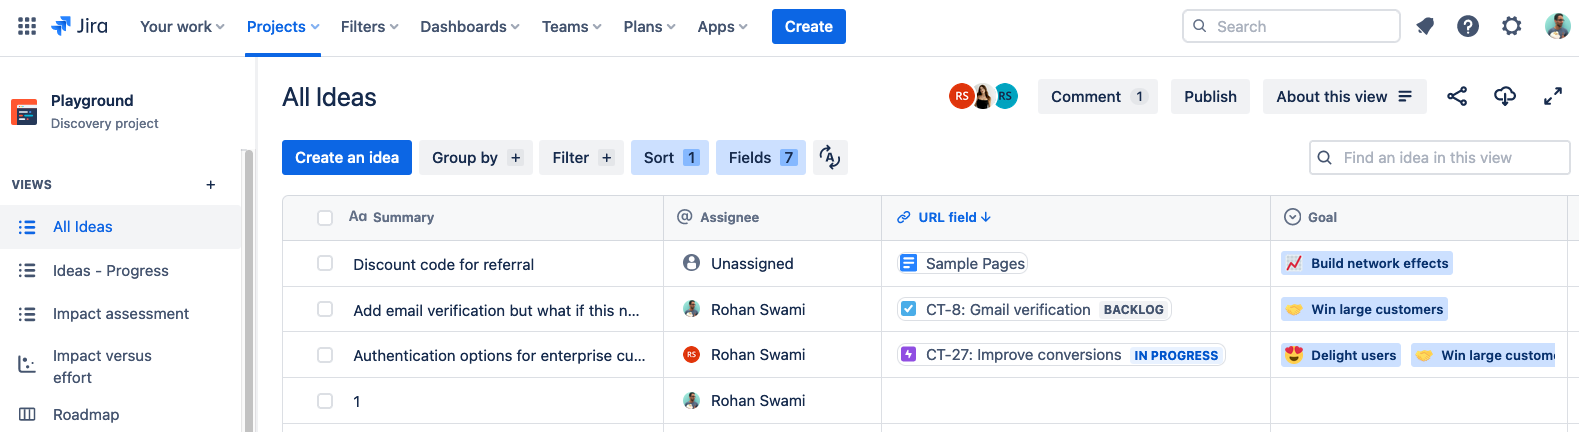Select the Authentication options idea checkbox

point(325,355)
